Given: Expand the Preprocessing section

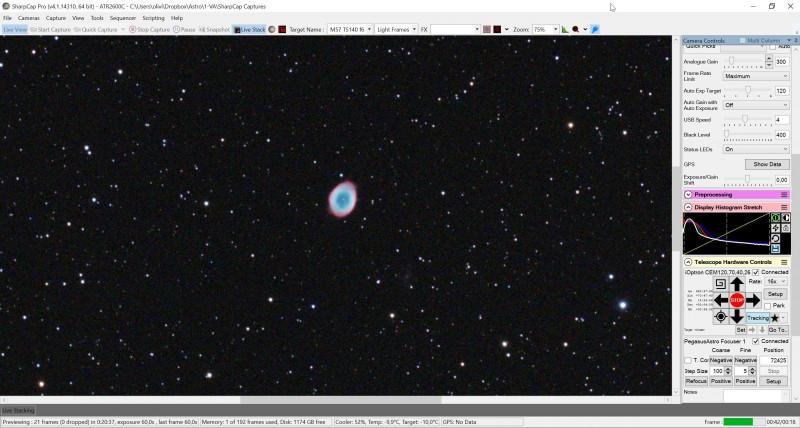Looking at the screenshot, I should point(688,194).
